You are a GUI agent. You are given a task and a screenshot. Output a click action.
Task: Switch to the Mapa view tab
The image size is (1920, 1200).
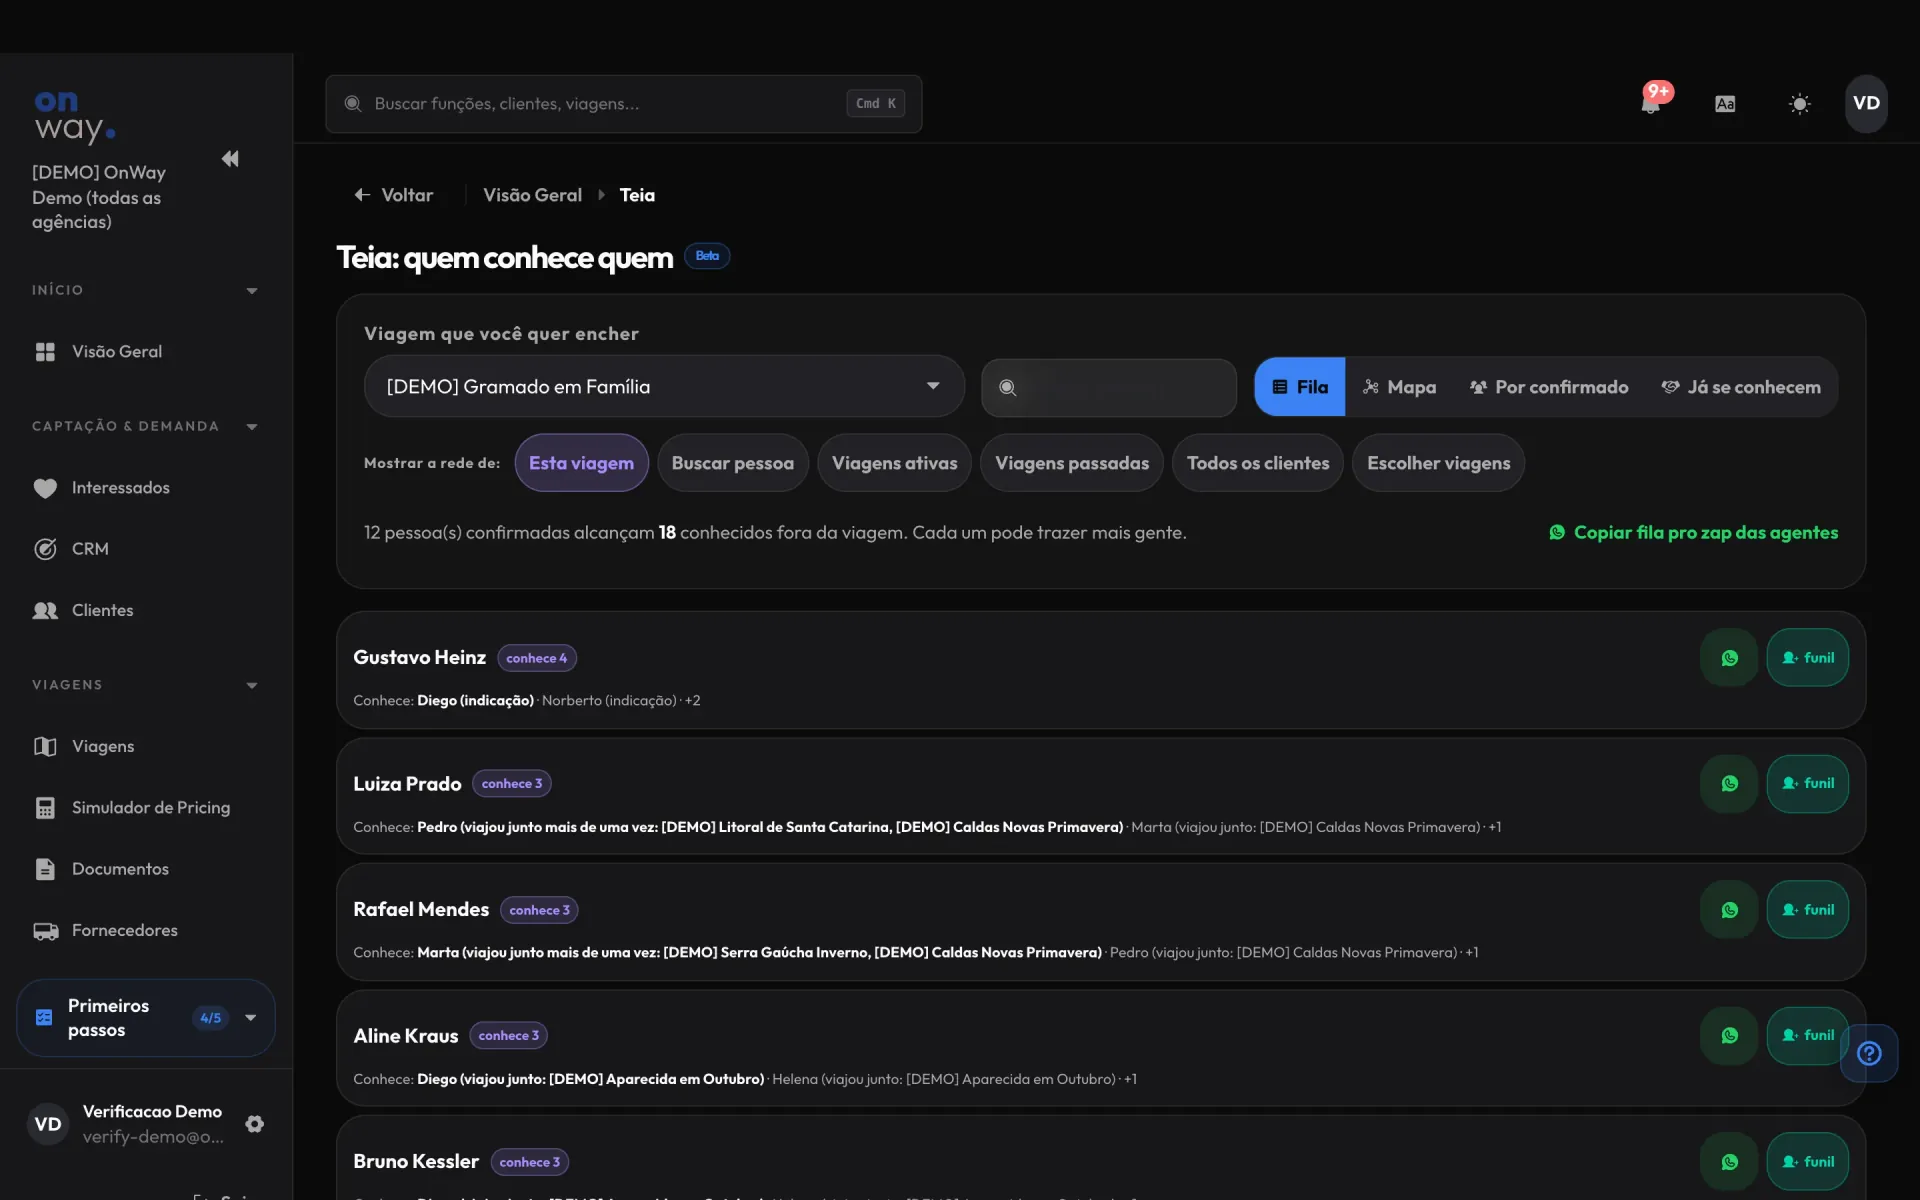point(1399,387)
